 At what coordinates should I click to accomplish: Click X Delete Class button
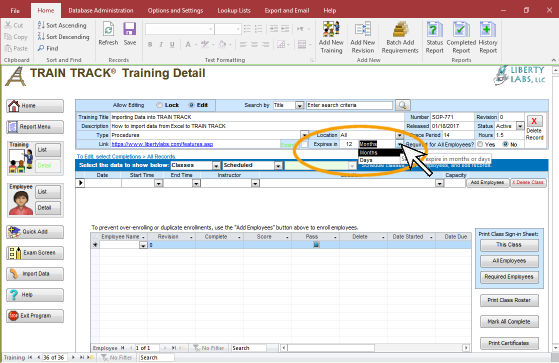[x=528, y=183]
